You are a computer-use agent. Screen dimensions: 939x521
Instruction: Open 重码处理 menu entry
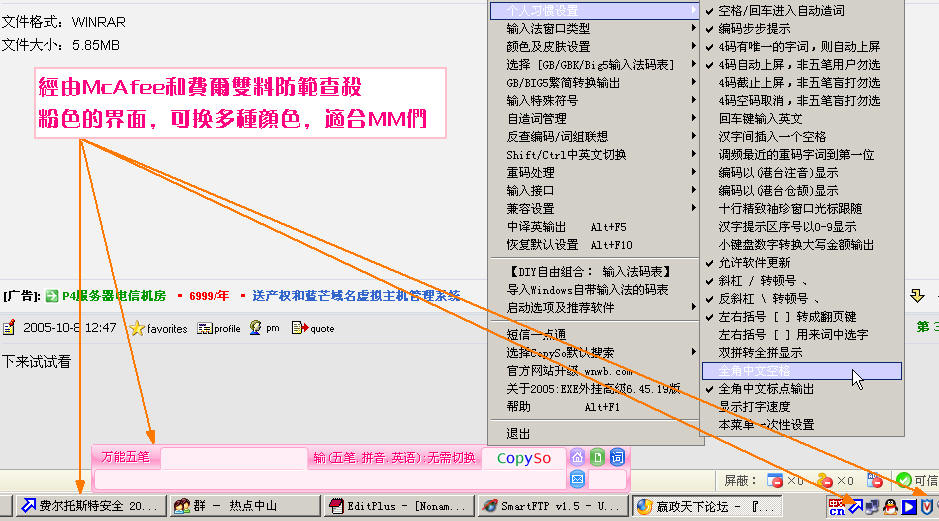coord(595,172)
